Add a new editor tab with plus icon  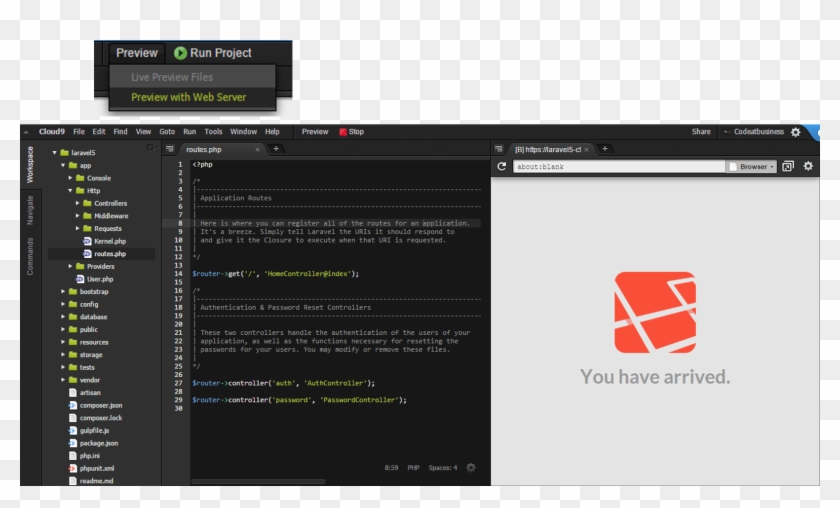(x=276, y=149)
